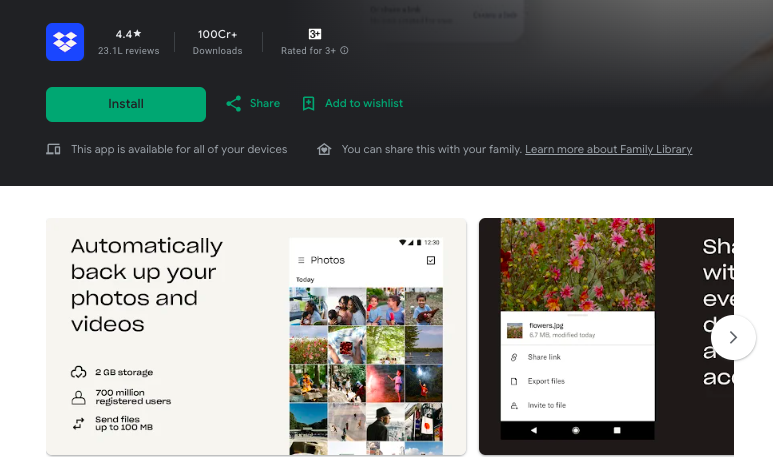Click the 100Cr+ downloads count
The image size is (773, 471).
pos(217,34)
